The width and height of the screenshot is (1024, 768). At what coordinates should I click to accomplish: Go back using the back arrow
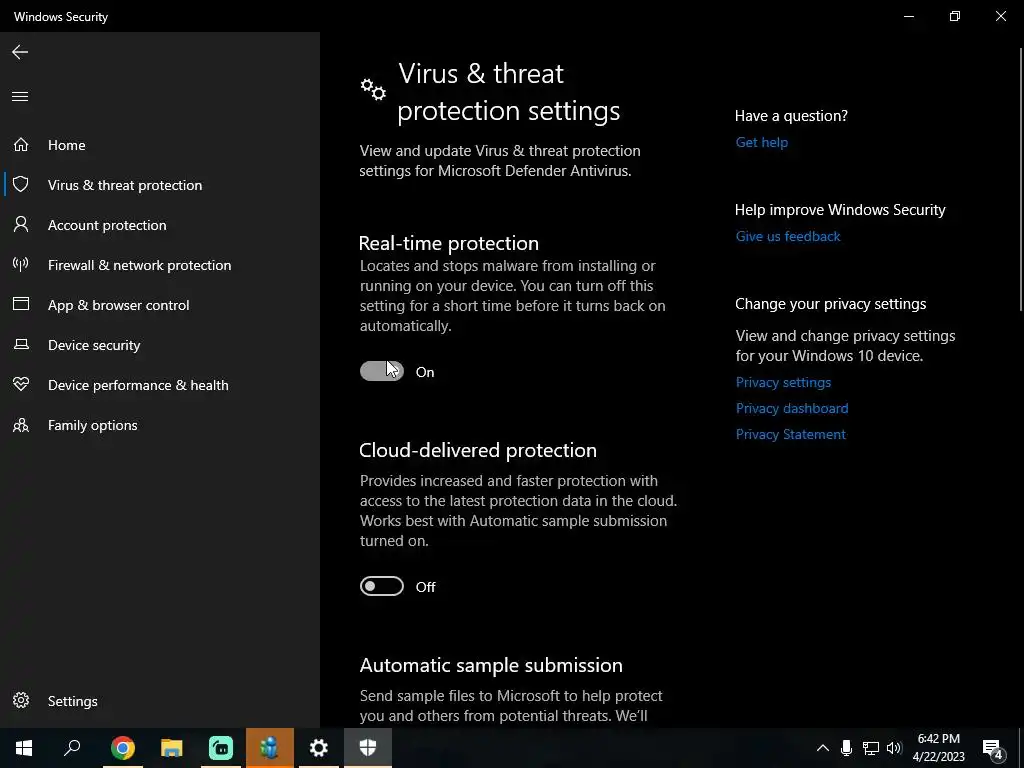[20, 52]
